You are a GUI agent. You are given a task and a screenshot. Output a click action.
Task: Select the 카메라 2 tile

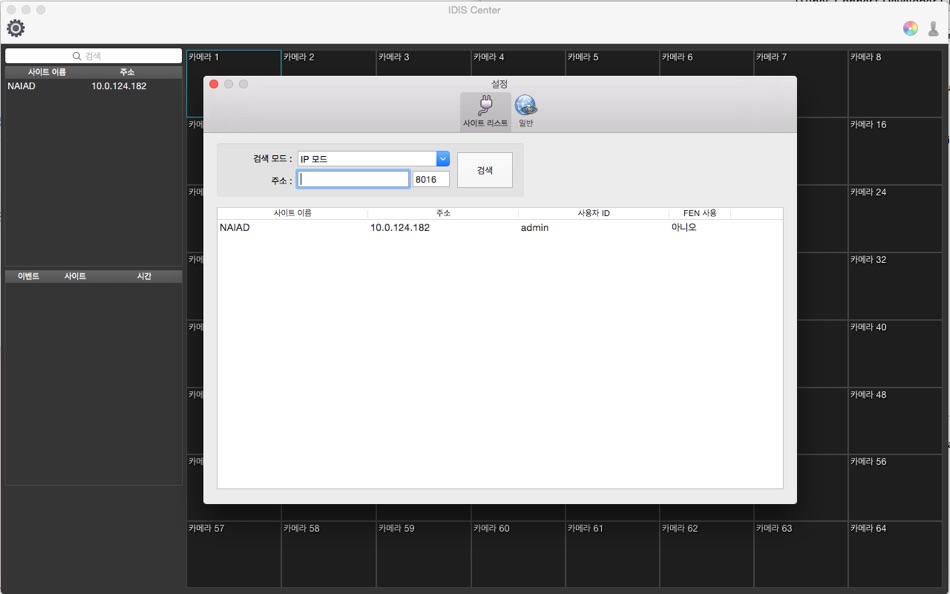[328, 63]
